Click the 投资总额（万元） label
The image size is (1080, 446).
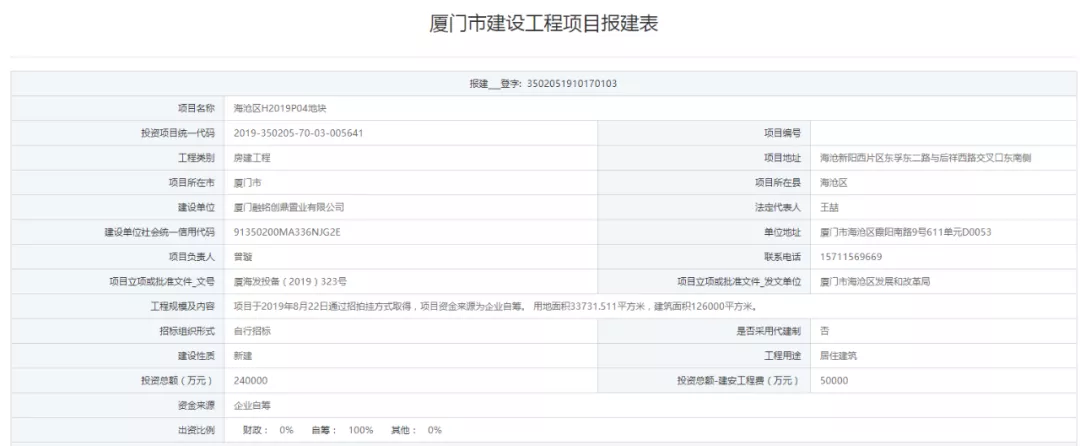[177, 381]
